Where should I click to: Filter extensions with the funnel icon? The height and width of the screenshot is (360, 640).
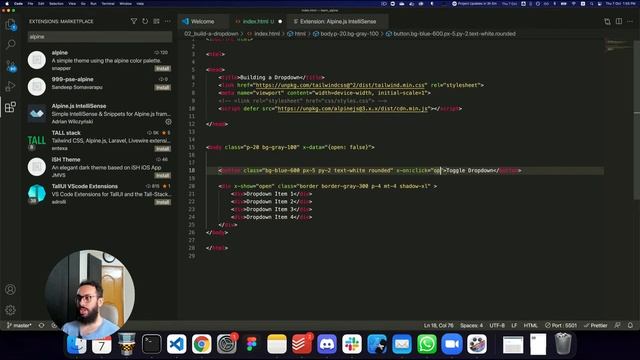tap(133, 21)
